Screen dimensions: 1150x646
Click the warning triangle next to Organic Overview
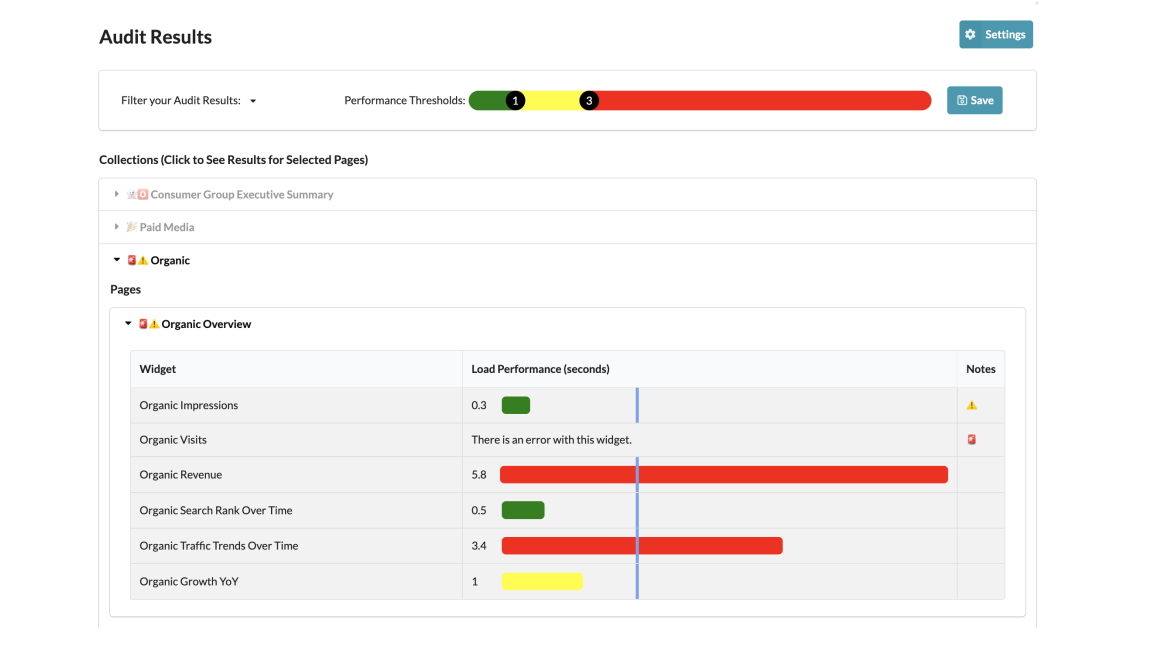point(155,325)
